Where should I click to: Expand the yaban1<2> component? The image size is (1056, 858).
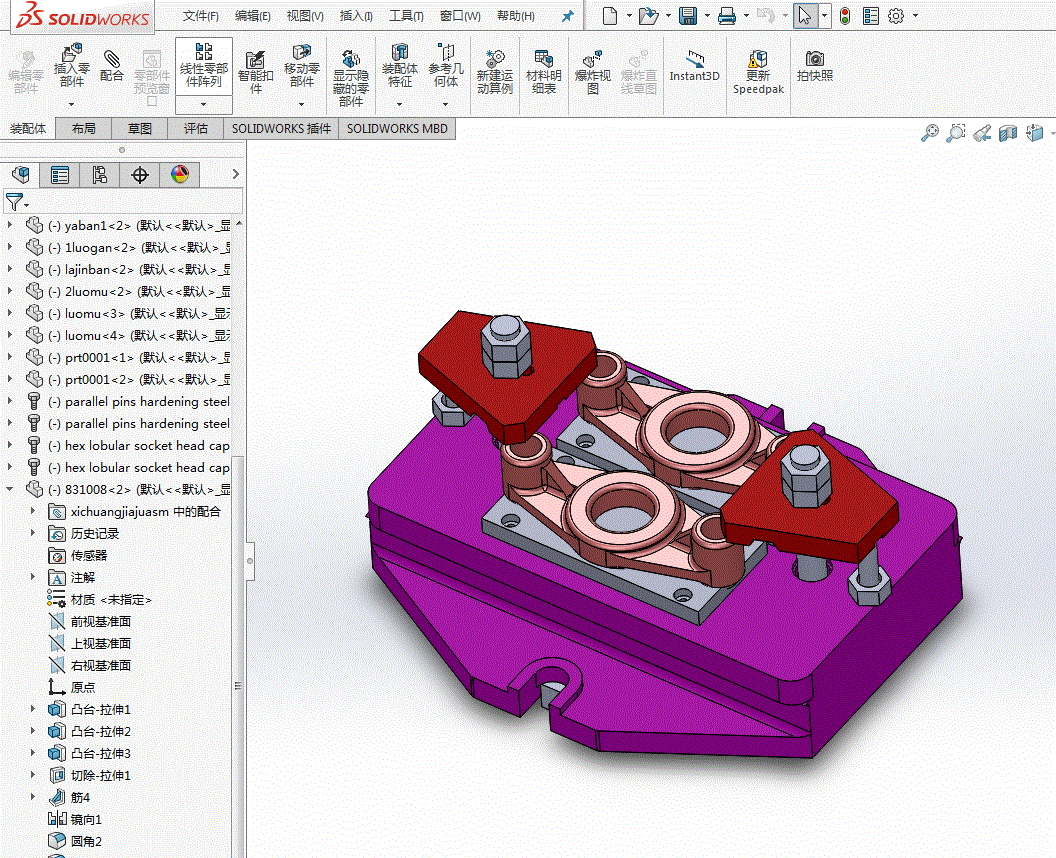(9, 225)
